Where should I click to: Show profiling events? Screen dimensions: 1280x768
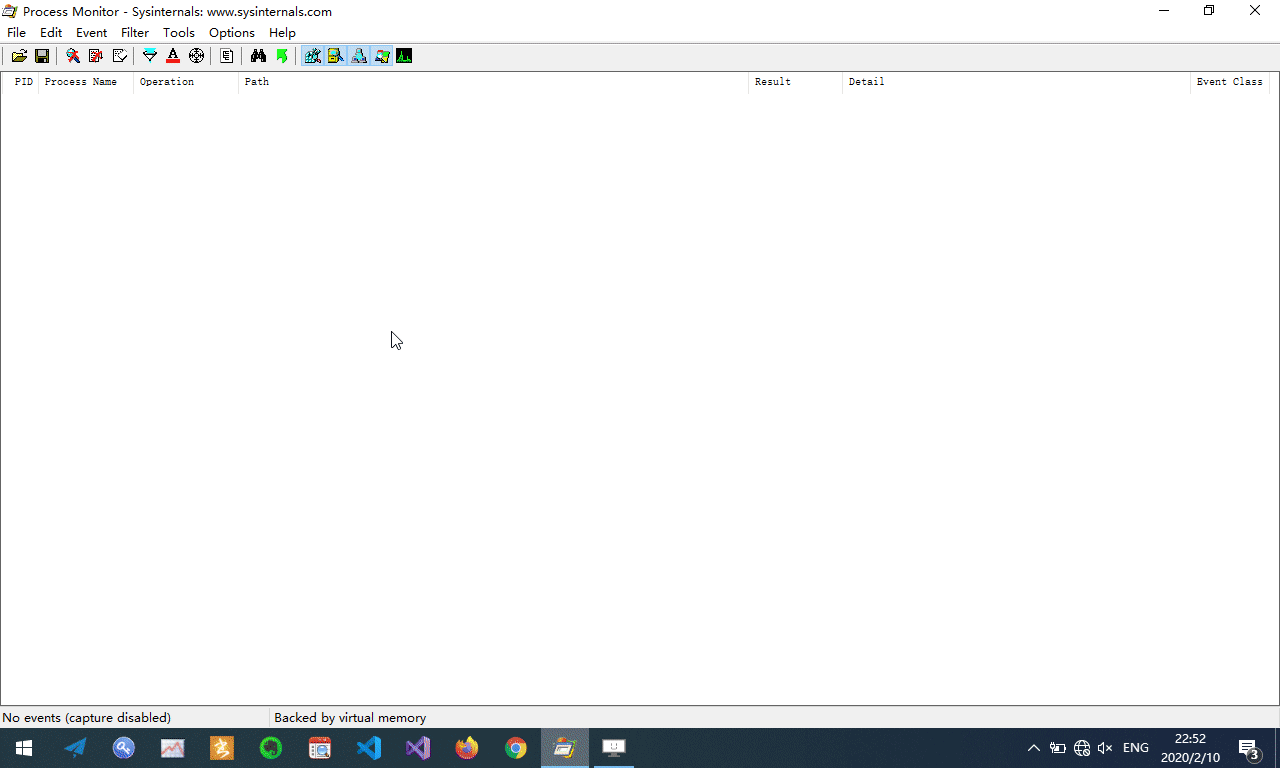point(404,56)
